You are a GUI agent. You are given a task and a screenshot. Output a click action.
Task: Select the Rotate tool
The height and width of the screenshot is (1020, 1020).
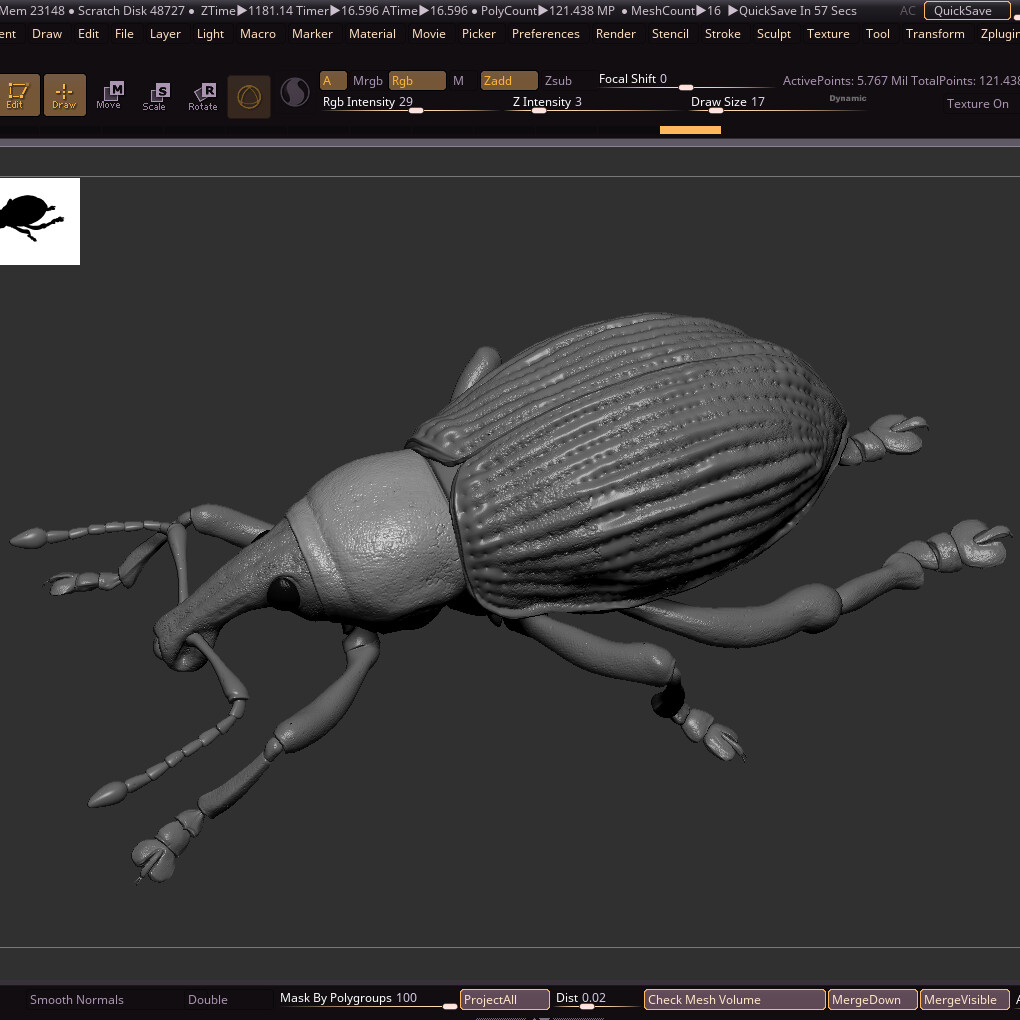[x=203, y=96]
